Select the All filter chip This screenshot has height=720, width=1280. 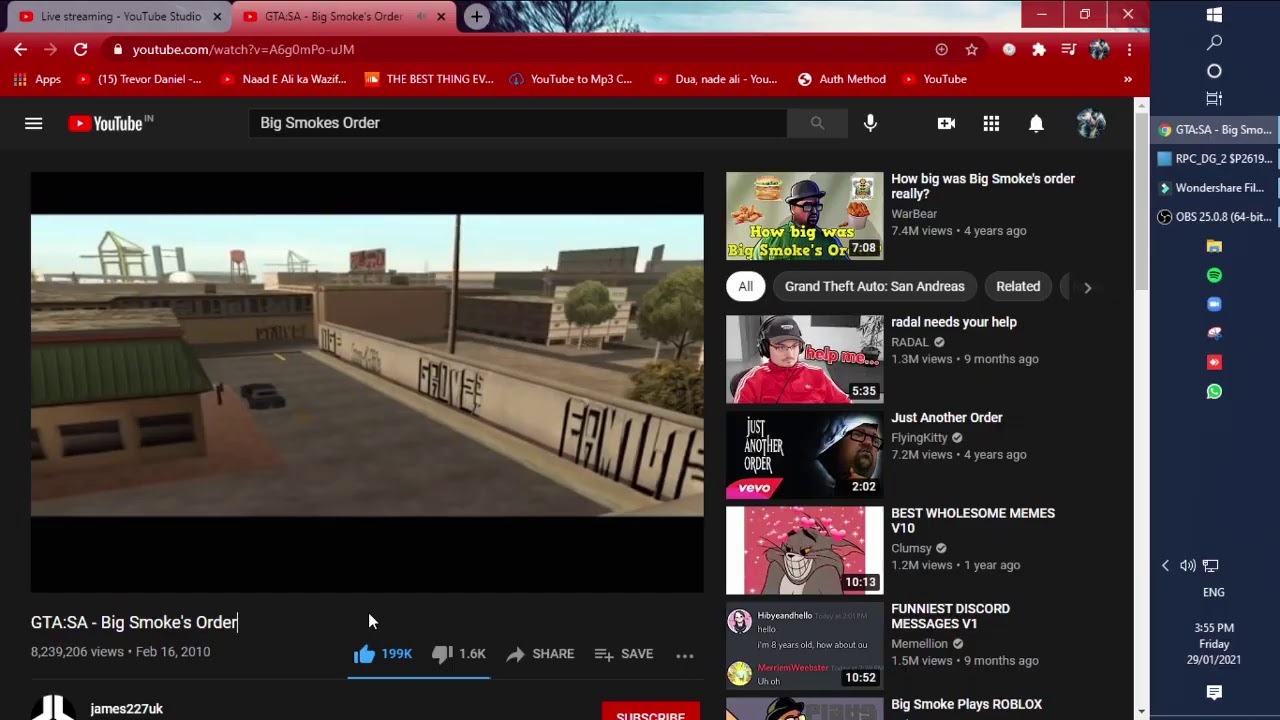coord(746,286)
